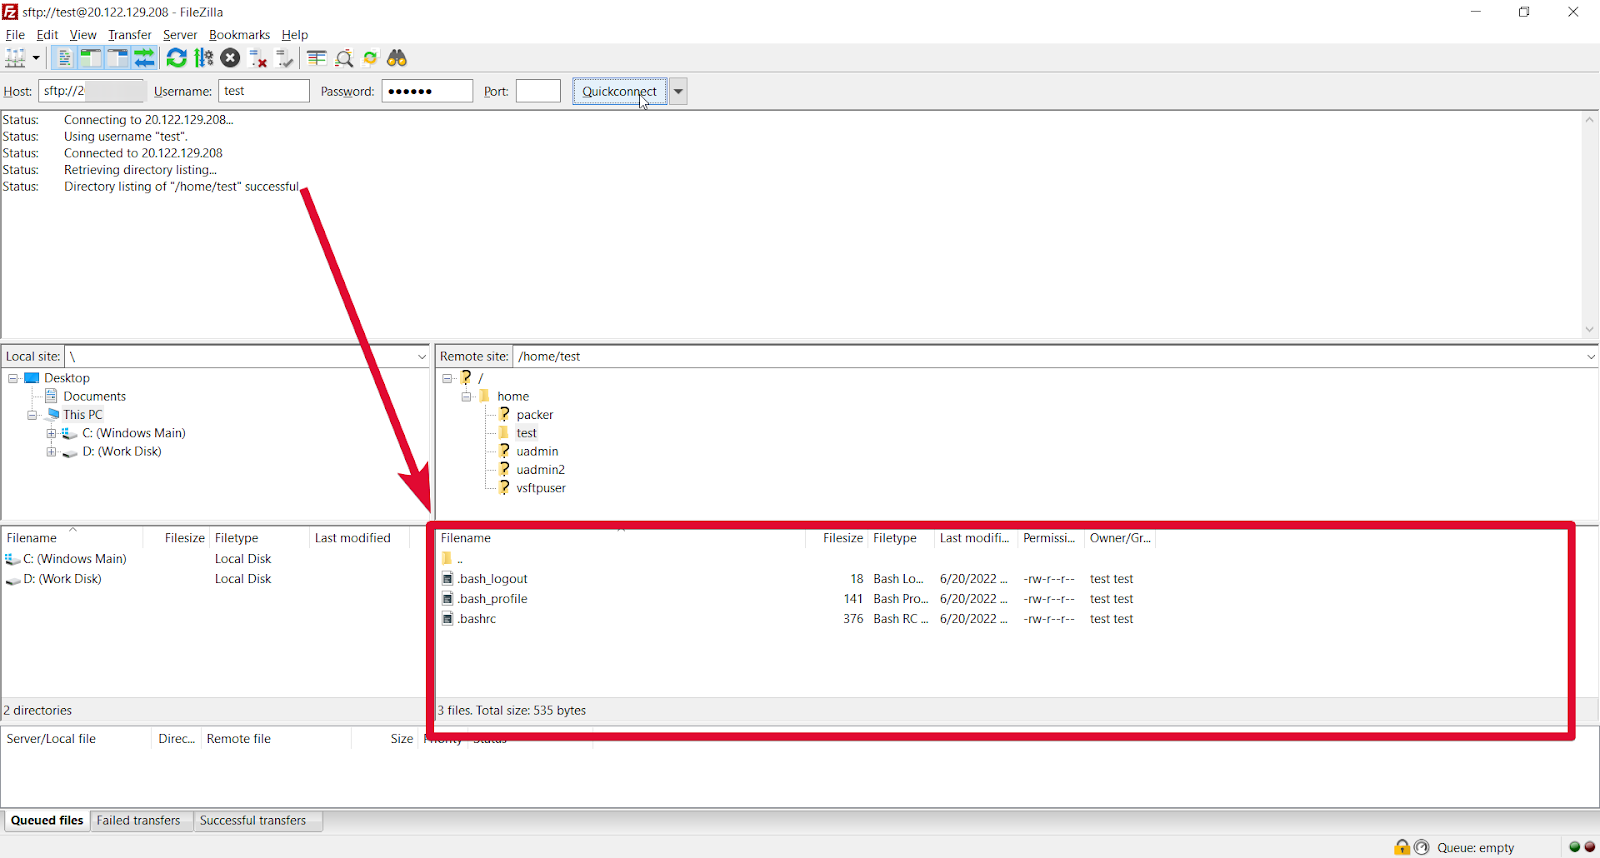Select the uadmin2 remote folder
Screen dimensions: 1600x858
click(x=540, y=470)
